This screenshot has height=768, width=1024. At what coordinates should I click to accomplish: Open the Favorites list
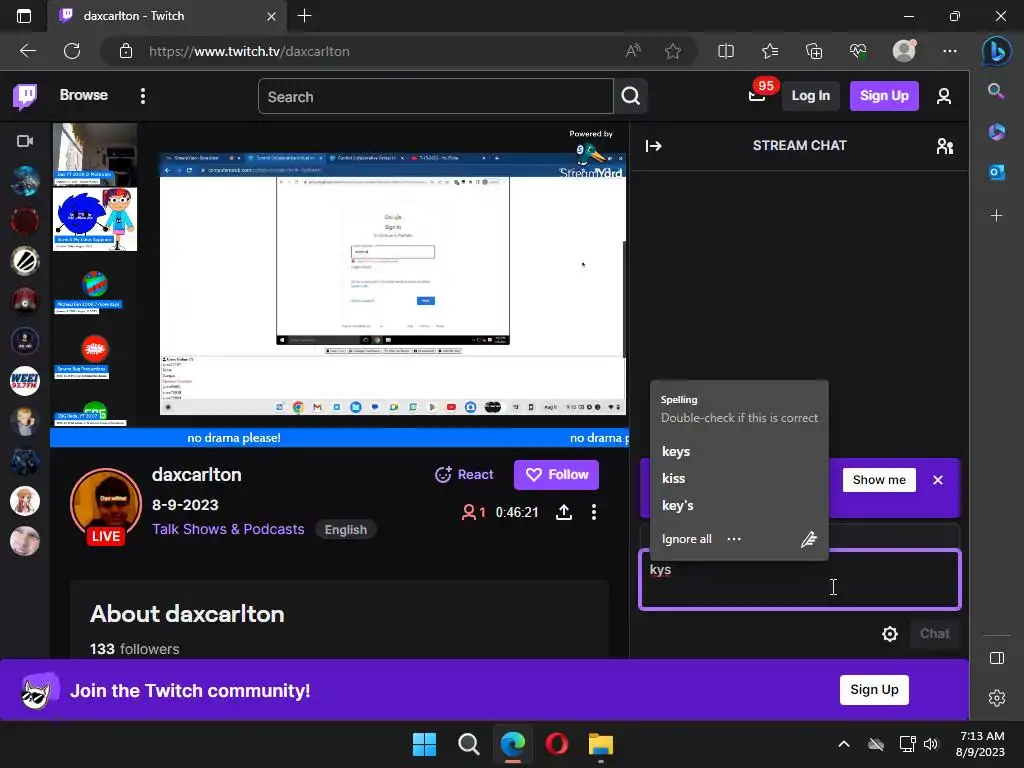[x=770, y=51]
